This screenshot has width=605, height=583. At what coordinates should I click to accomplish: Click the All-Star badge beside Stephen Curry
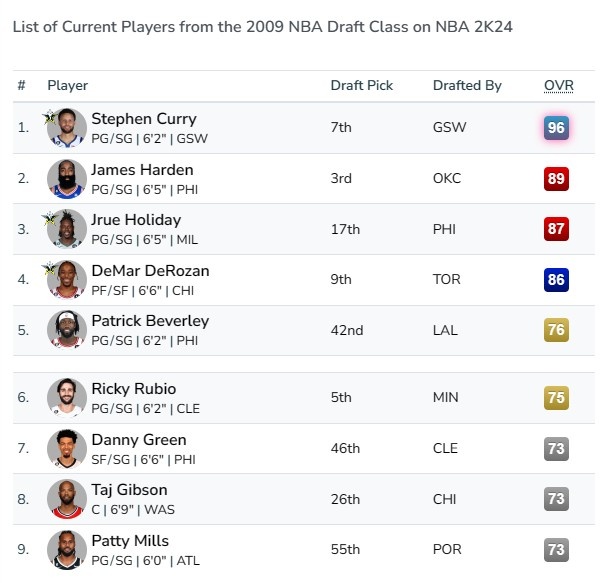click(49, 117)
